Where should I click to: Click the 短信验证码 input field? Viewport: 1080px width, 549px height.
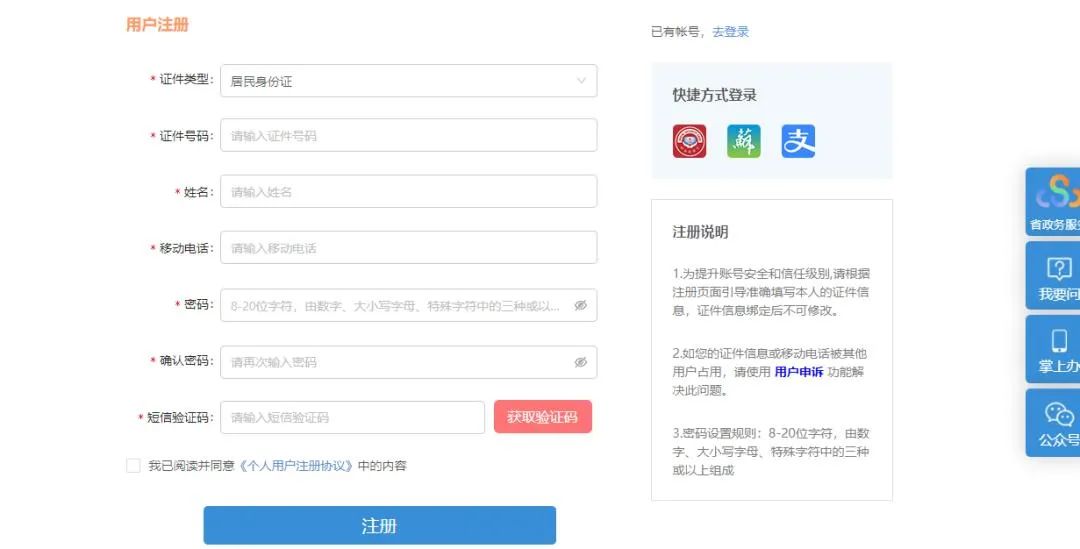pyautogui.click(x=353, y=417)
